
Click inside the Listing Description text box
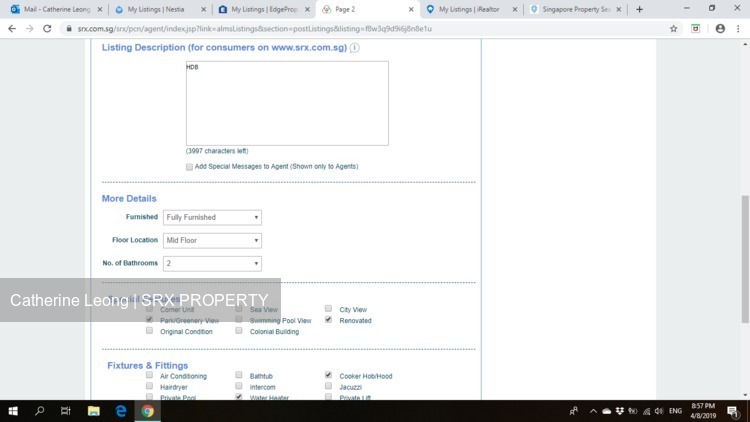point(287,103)
